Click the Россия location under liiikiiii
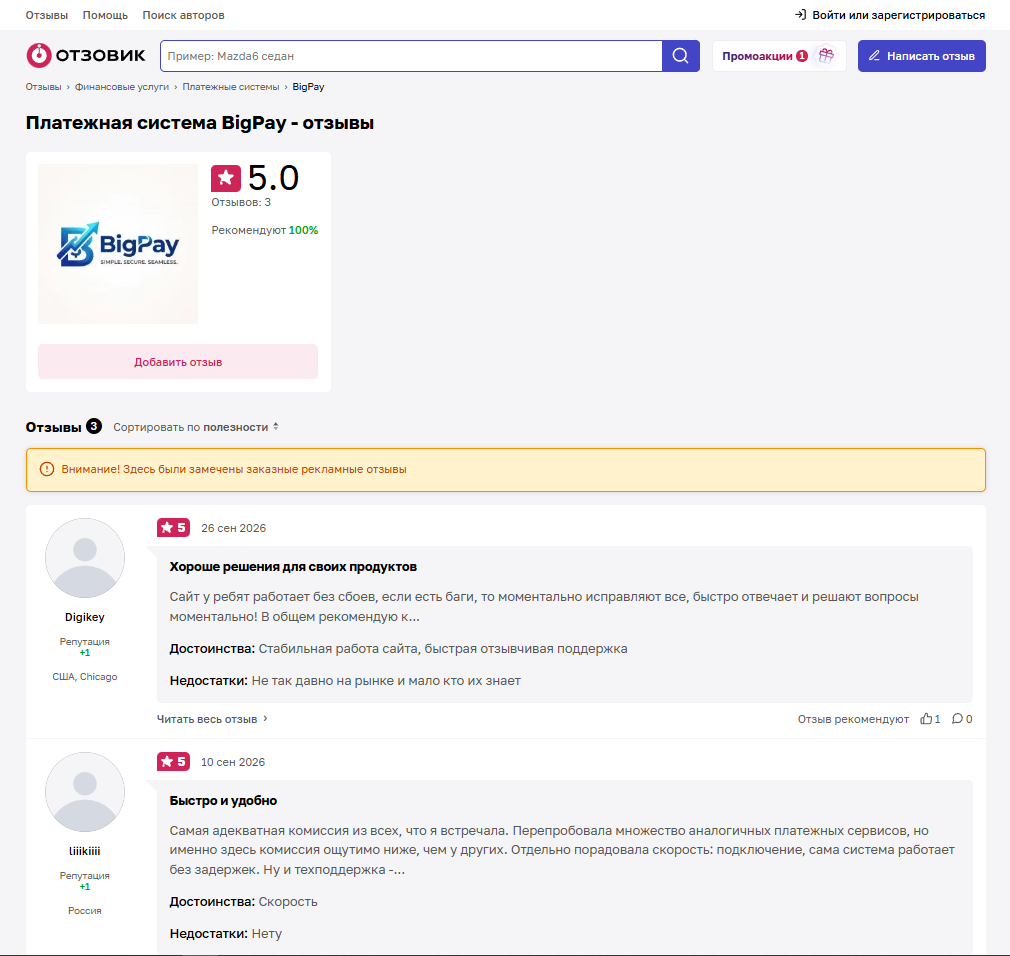This screenshot has width=1010, height=956. (x=85, y=910)
